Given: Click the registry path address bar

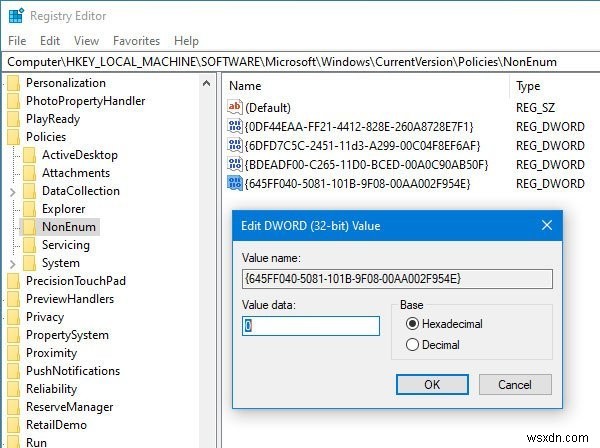Looking at the screenshot, I should pyautogui.click(x=300, y=62).
